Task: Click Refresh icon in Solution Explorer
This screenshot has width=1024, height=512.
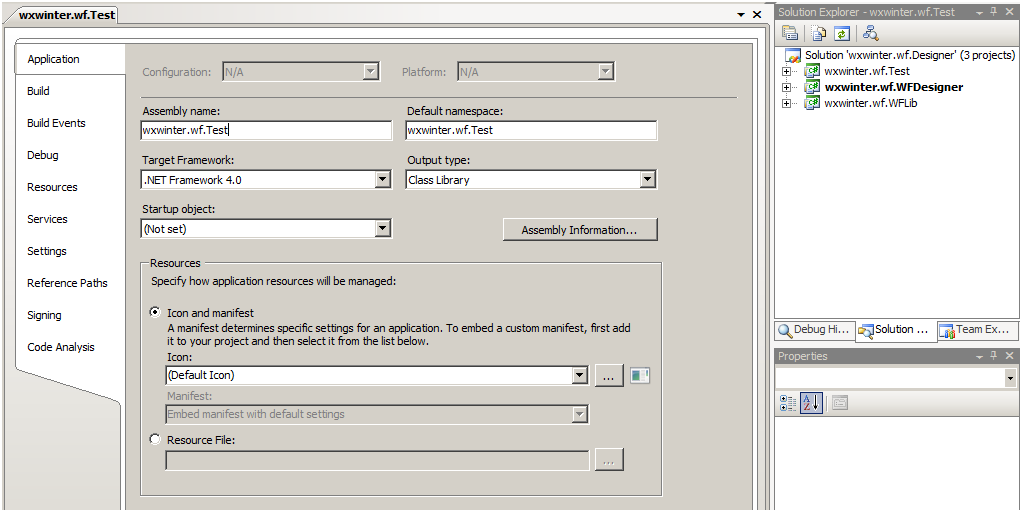Action: [842, 33]
